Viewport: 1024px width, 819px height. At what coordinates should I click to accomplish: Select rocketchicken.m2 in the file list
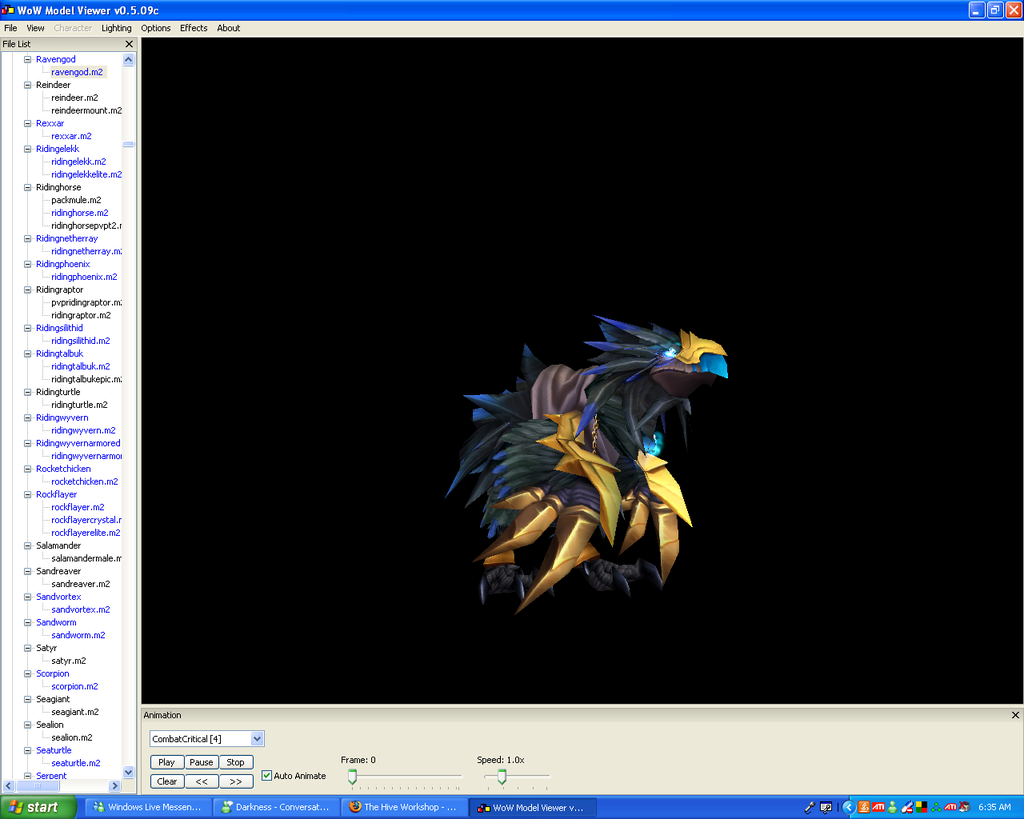[x=85, y=481]
